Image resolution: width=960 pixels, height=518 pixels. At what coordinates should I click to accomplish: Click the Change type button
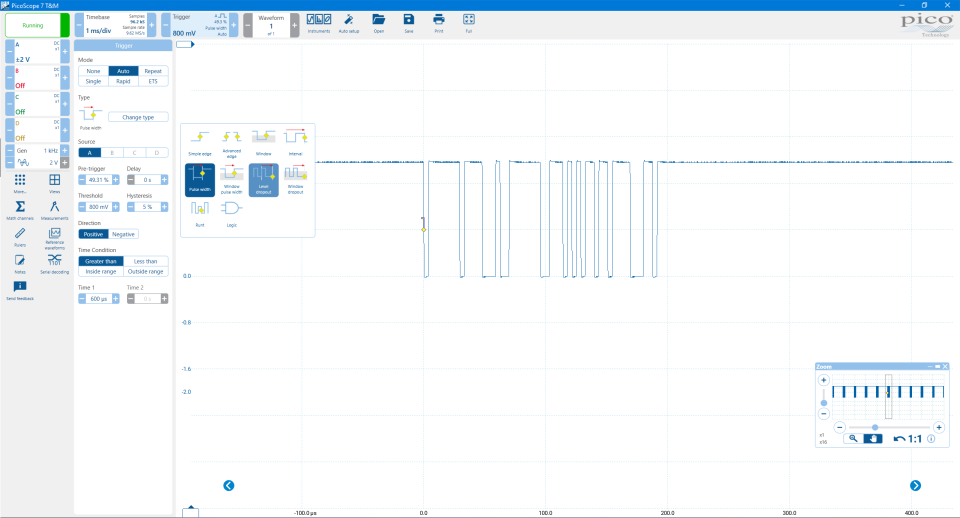tap(138, 117)
